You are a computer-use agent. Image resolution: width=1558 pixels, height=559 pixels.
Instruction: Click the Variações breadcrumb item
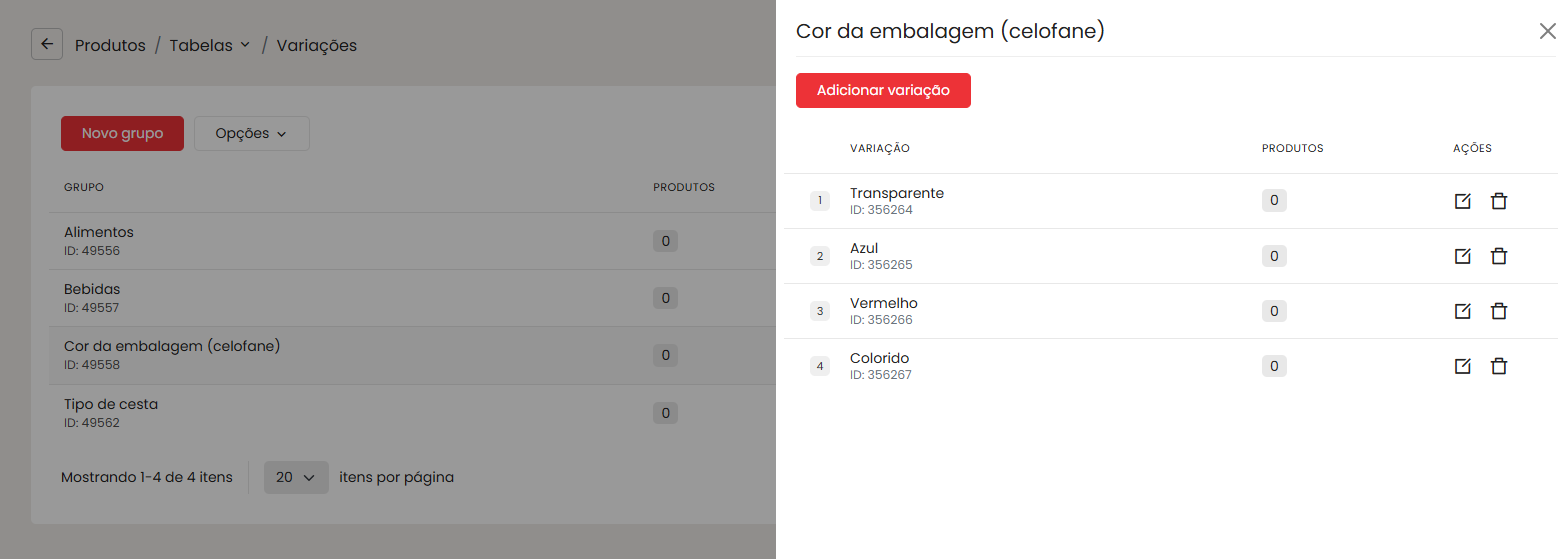coord(316,45)
